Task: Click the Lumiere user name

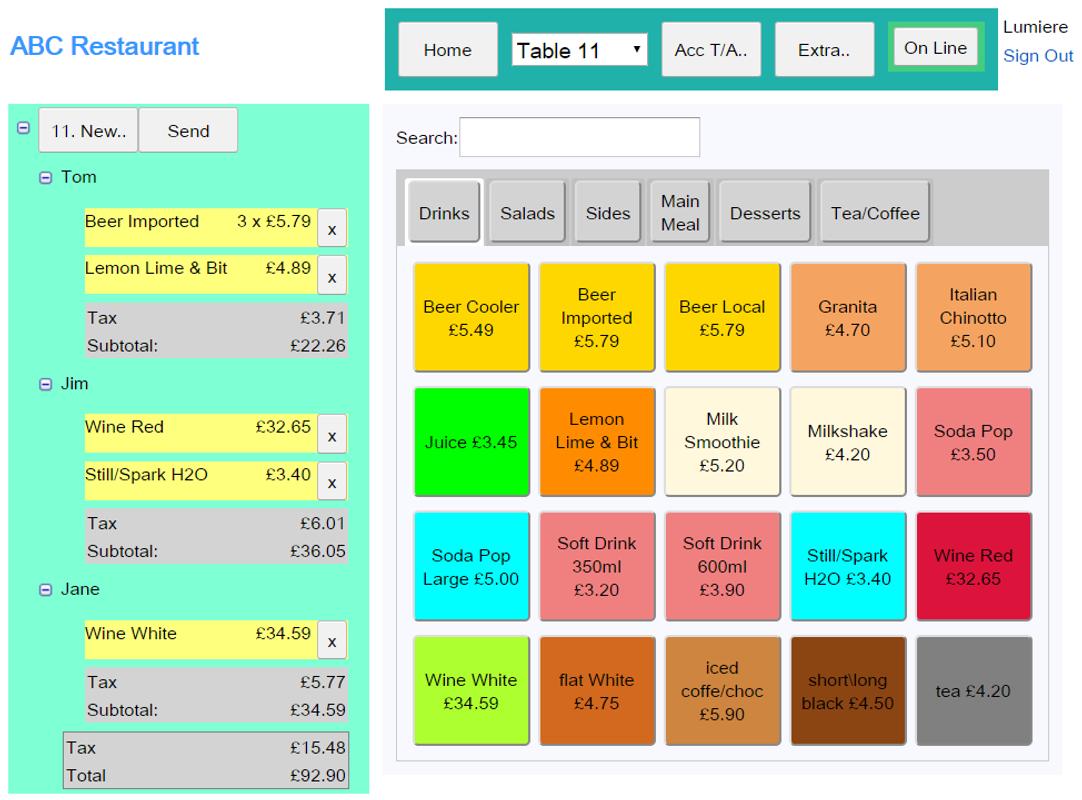Action: coord(1035,27)
